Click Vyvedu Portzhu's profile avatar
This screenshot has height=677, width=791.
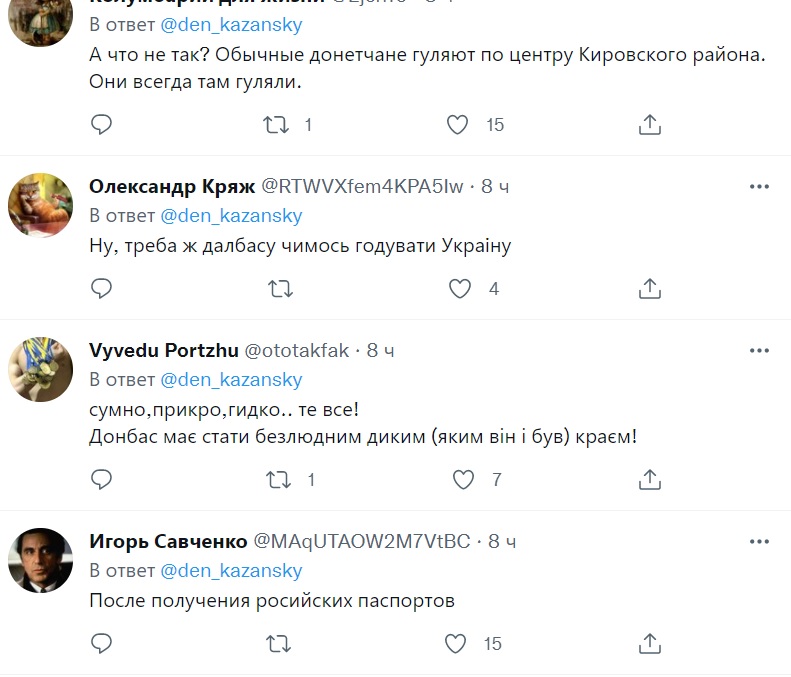coord(40,369)
